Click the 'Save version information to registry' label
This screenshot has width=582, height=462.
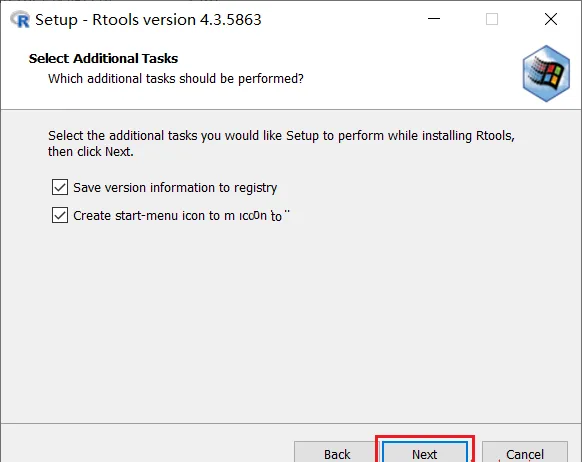click(175, 188)
